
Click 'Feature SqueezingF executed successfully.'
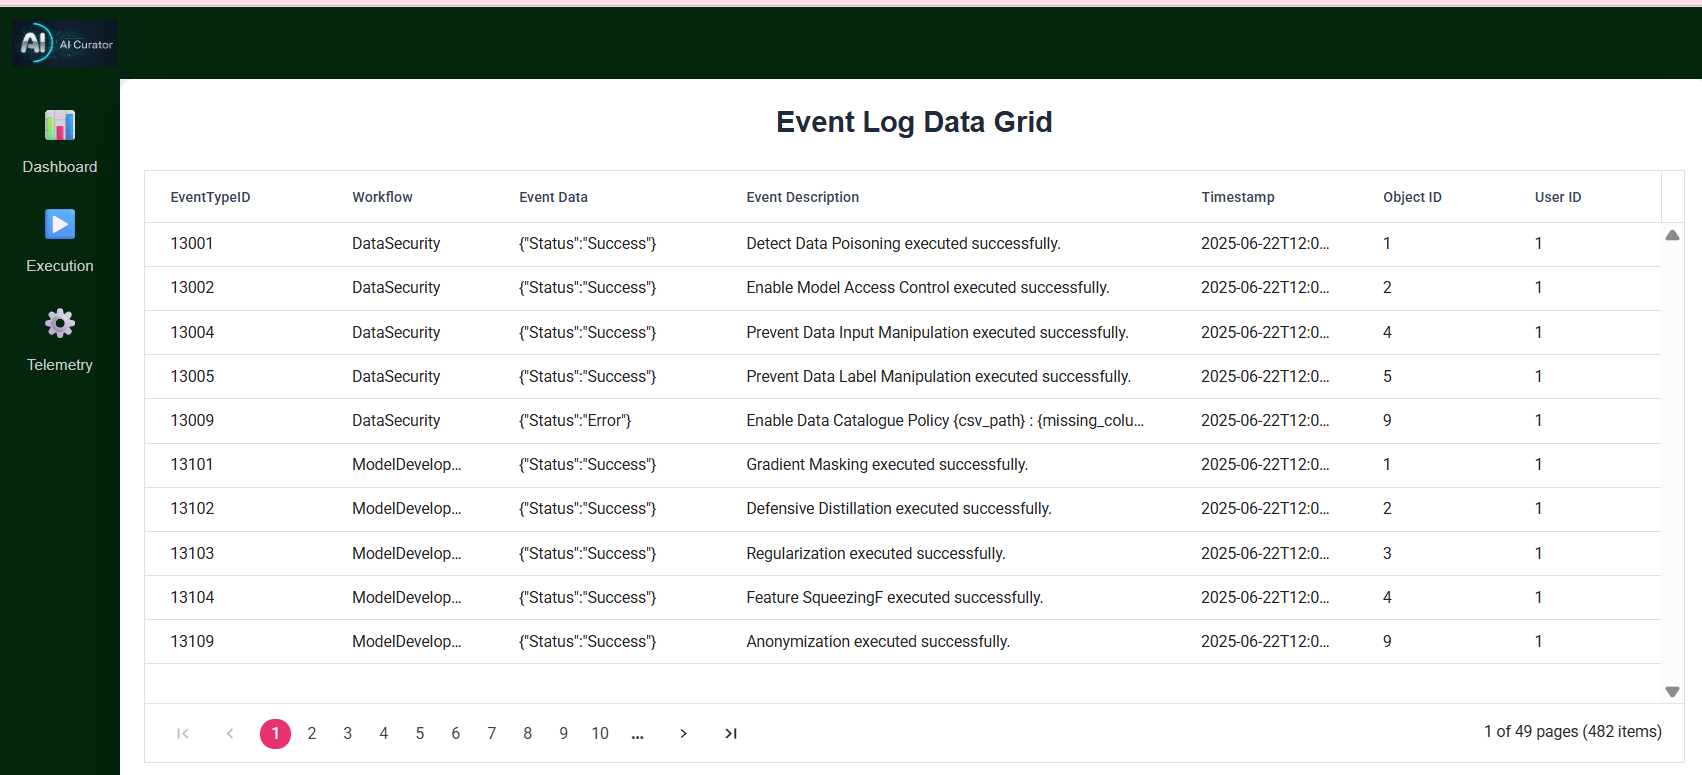[895, 597]
